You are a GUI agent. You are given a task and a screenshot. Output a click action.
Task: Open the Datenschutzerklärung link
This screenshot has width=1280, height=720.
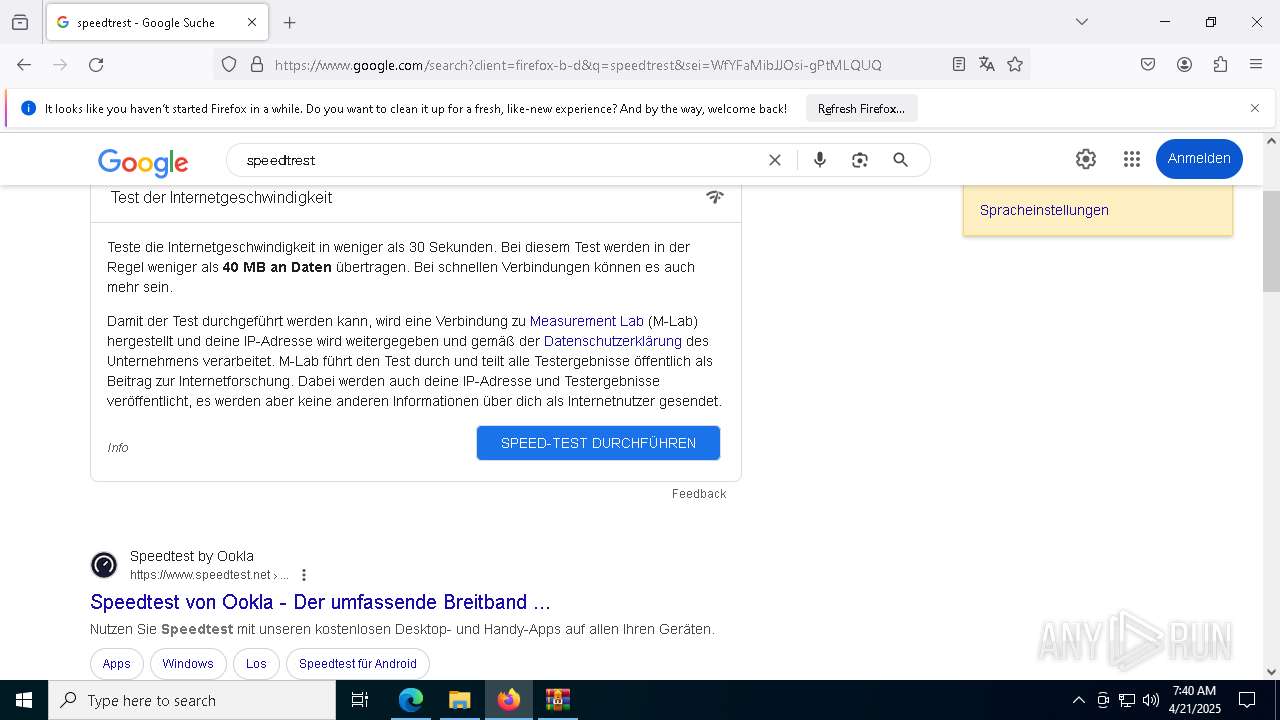coord(613,341)
